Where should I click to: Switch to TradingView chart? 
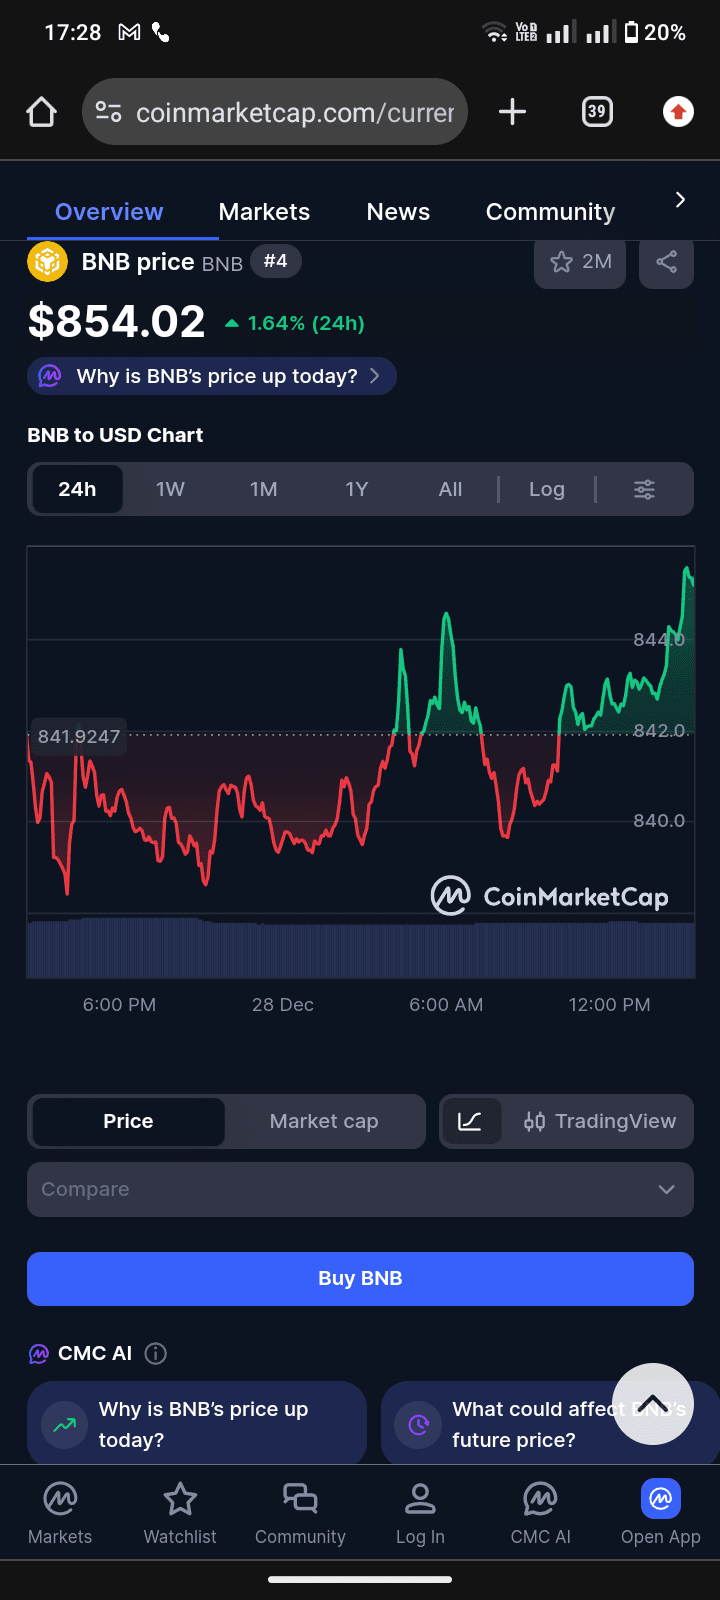point(600,1121)
